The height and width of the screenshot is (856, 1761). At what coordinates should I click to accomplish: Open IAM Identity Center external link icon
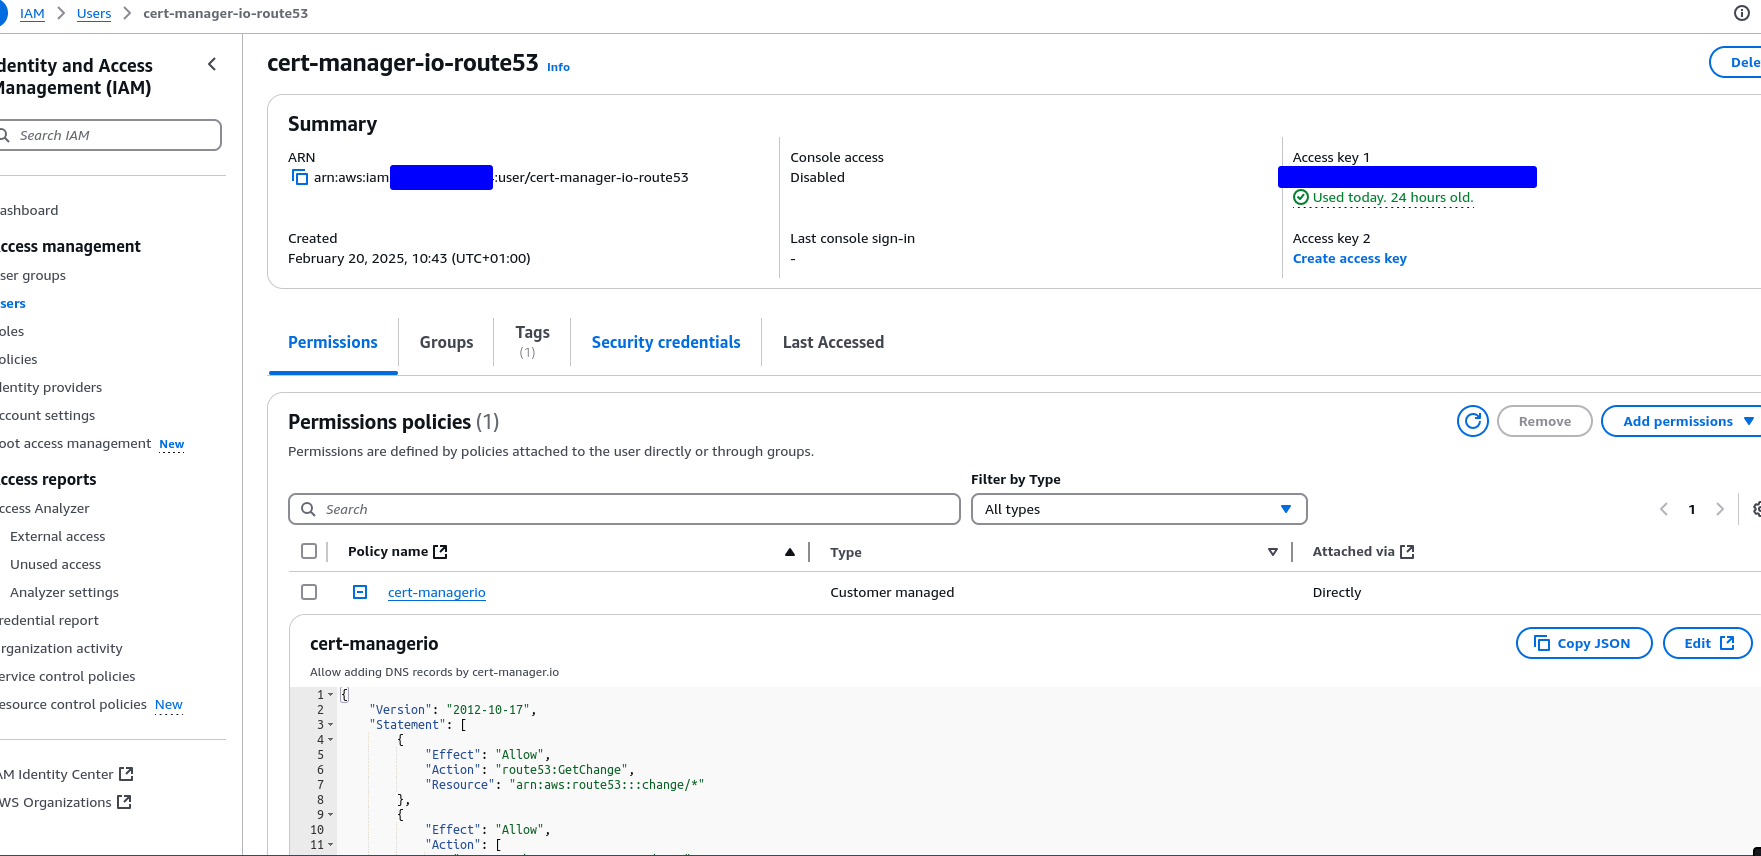[126, 774]
